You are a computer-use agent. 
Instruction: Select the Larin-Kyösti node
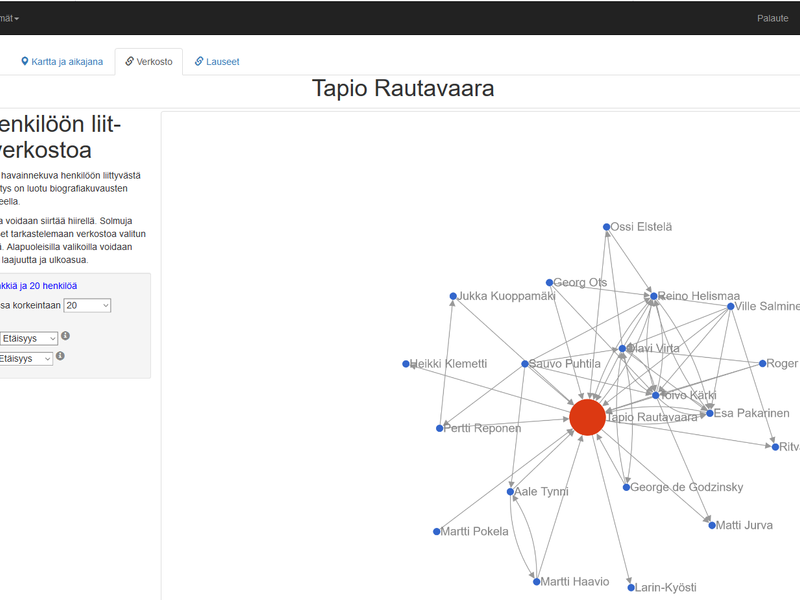pyautogui.click(x=631, y=587)
